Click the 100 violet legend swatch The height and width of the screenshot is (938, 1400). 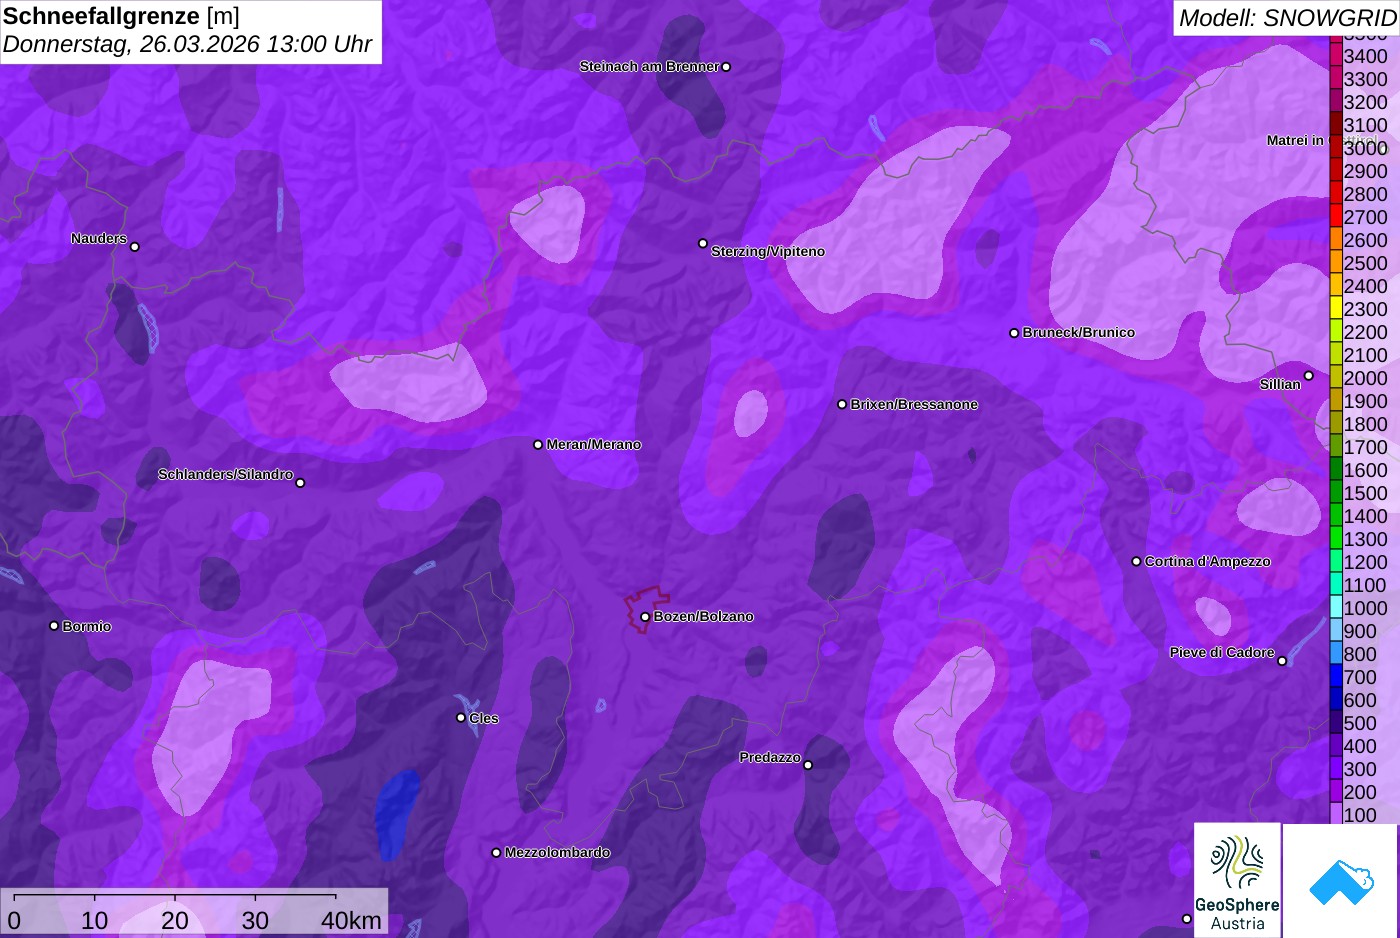(1335, 814)
